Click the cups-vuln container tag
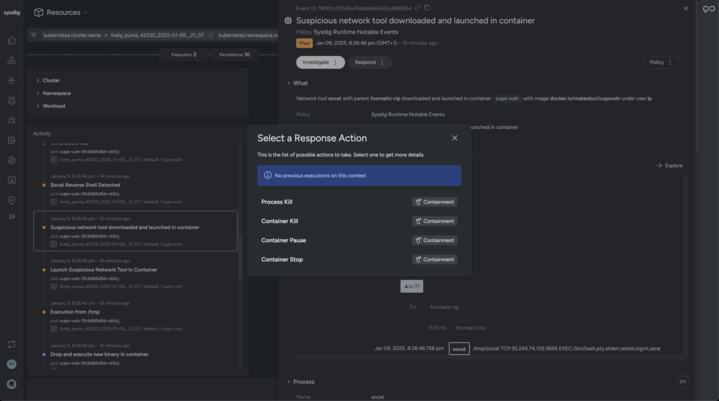 coord(507,99)
